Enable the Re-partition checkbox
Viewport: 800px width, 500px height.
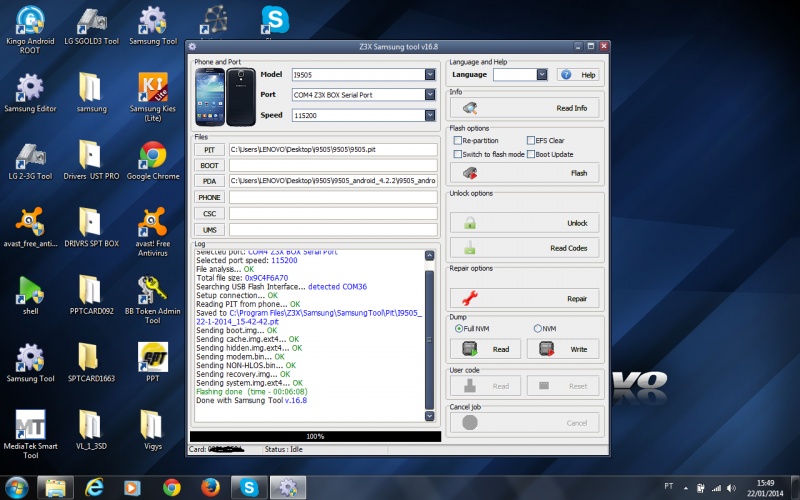[458, 140]
